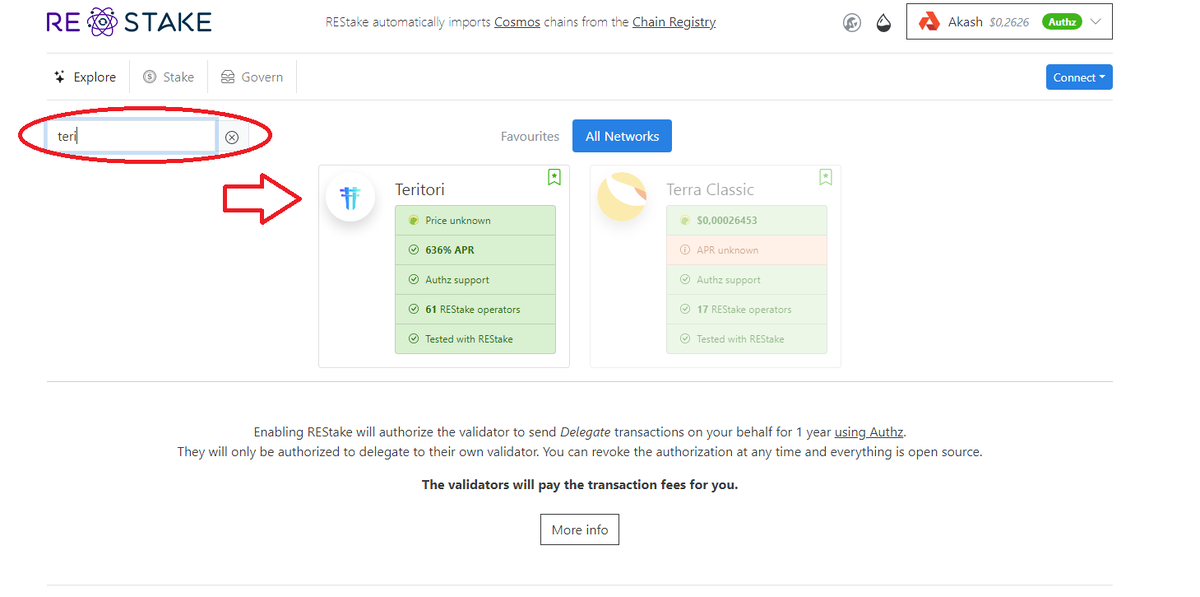
Task: Click the Explore sparkle icon
Action: (60, 77)
